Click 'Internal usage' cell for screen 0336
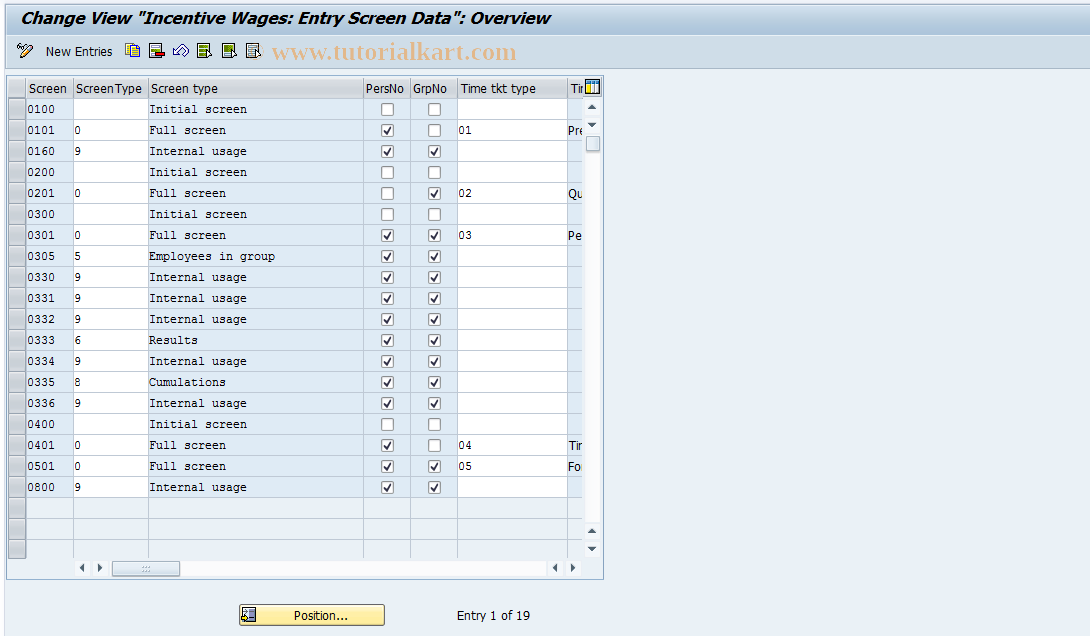Image resolution: width=1090 pixels, height=636 pixels. click(256, 403)
